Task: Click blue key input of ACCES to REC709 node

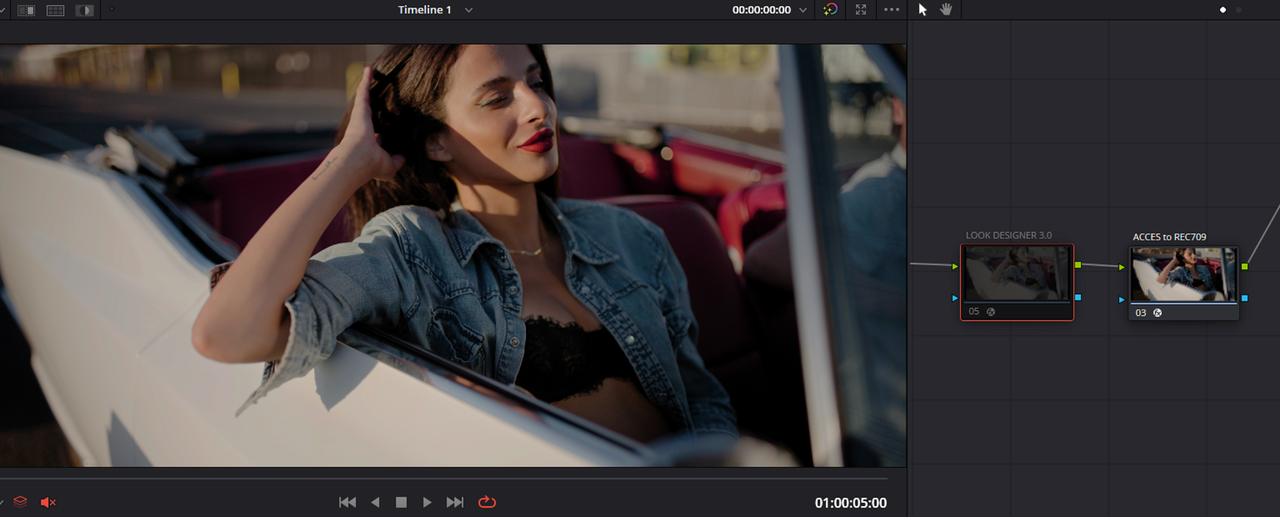Action: pyautogui.click(x=1123, y=299)
